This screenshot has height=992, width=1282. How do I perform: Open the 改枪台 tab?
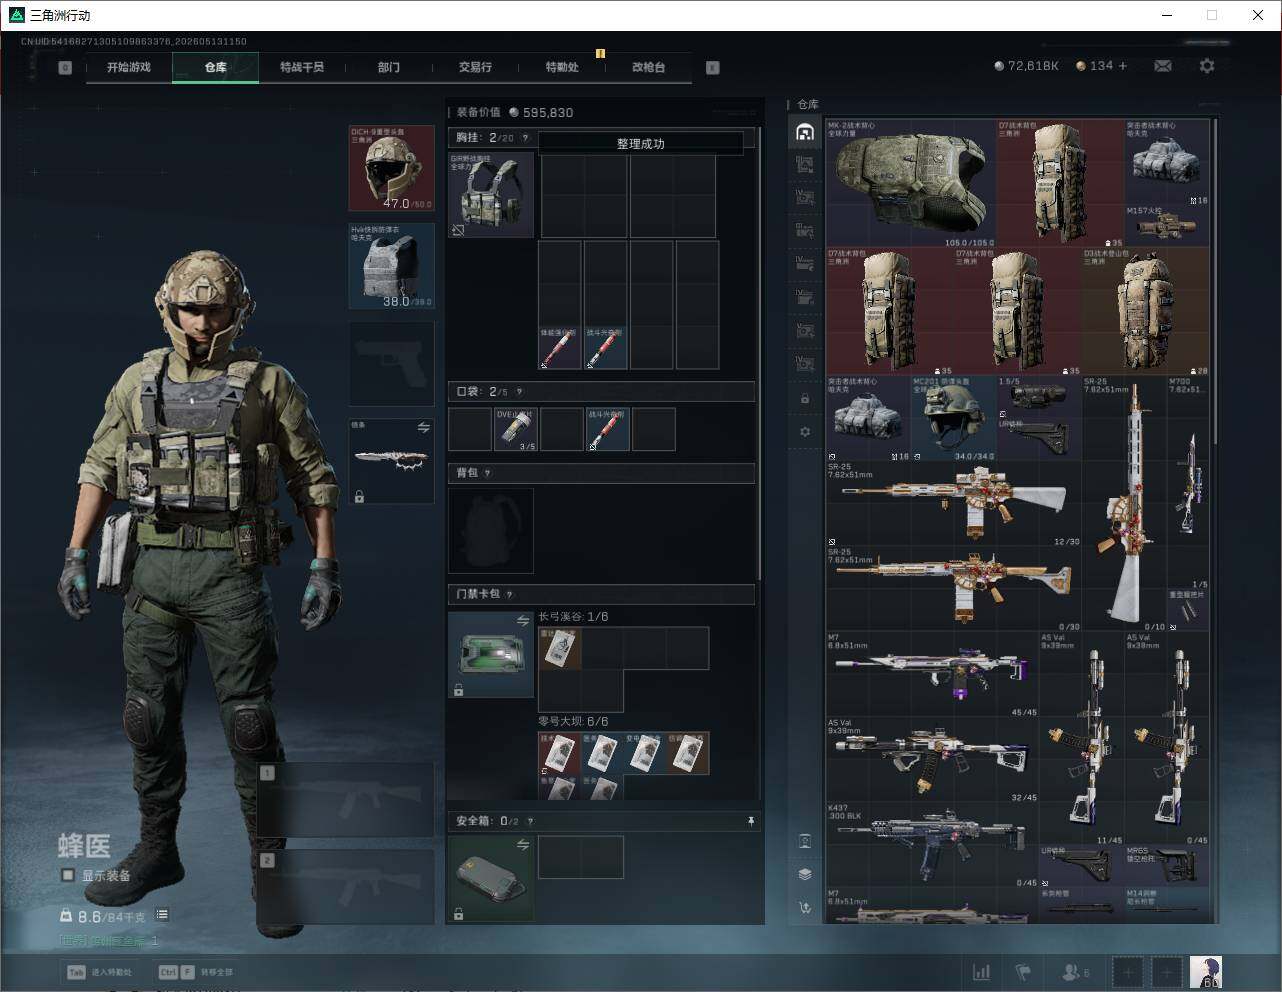pos(648,67)
